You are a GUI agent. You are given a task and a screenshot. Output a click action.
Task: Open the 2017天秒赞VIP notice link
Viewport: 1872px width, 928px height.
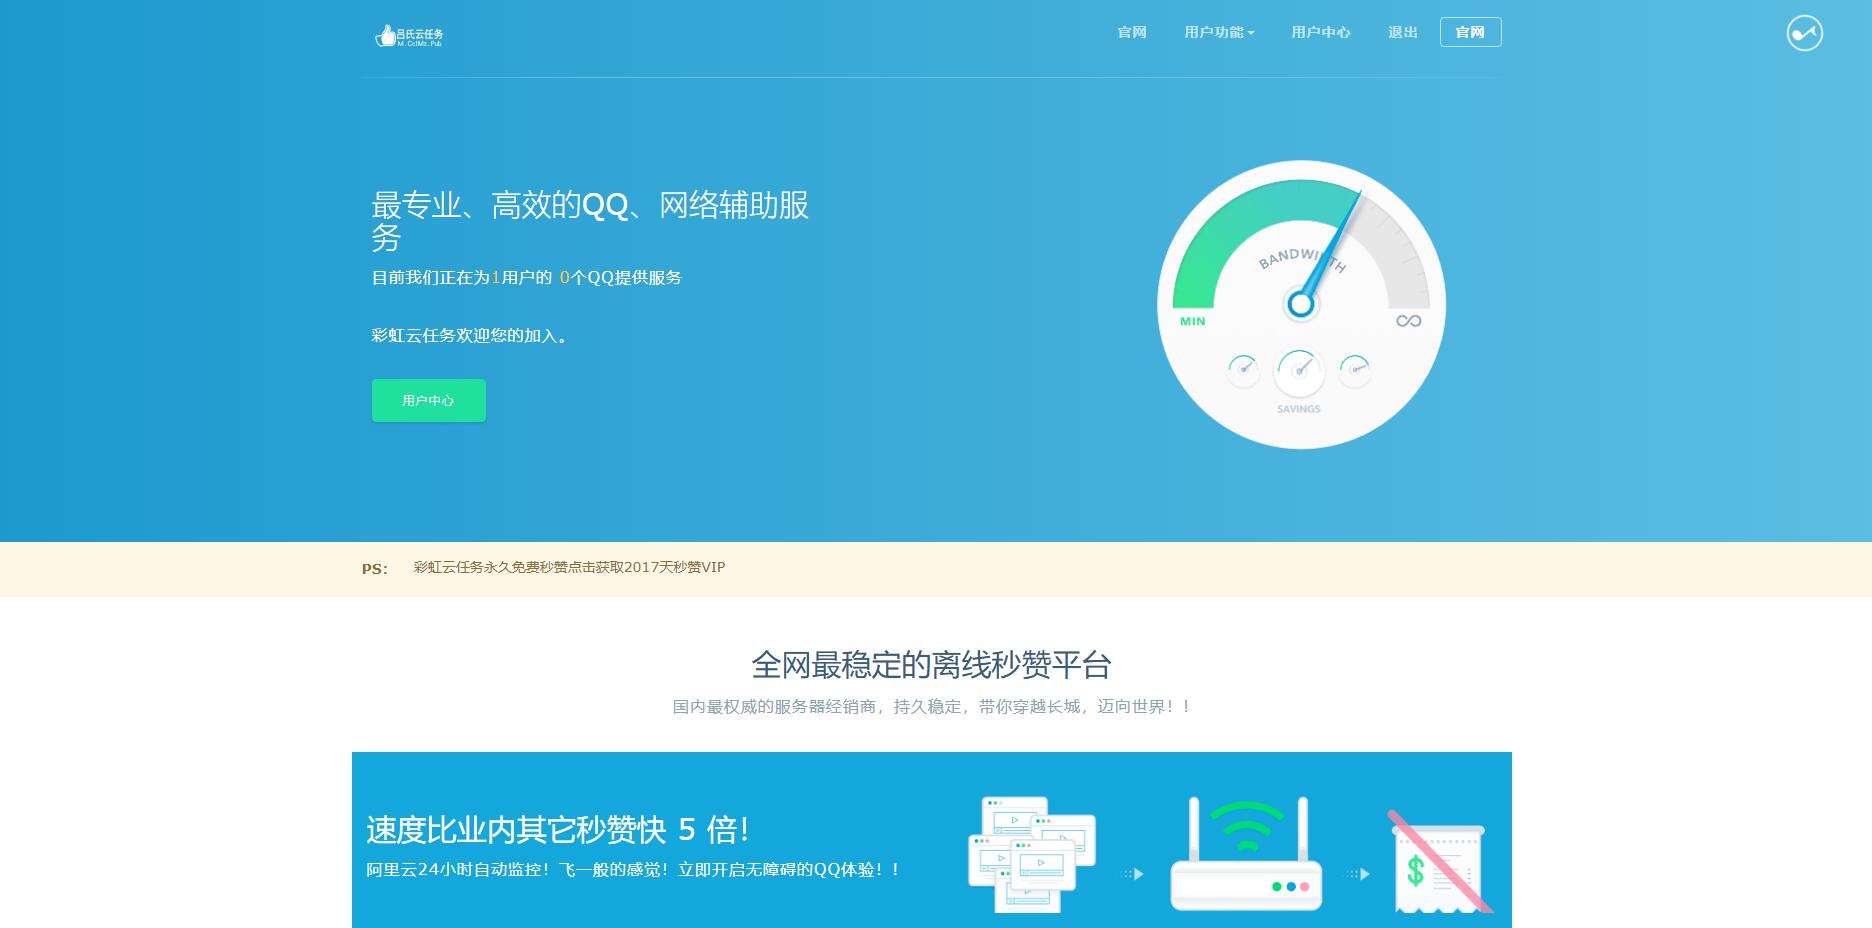(x=569, y=567)
